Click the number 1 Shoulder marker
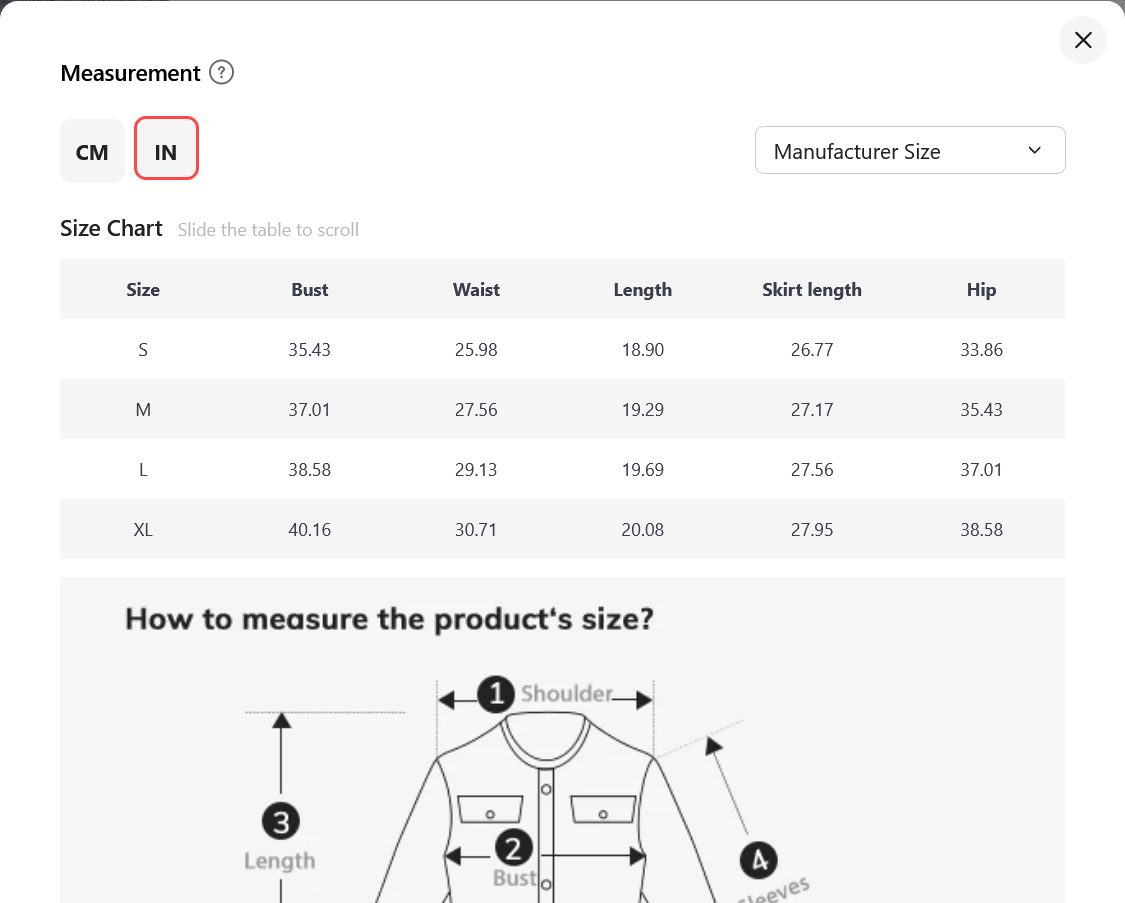1125x903 pixels. point(496,694)
